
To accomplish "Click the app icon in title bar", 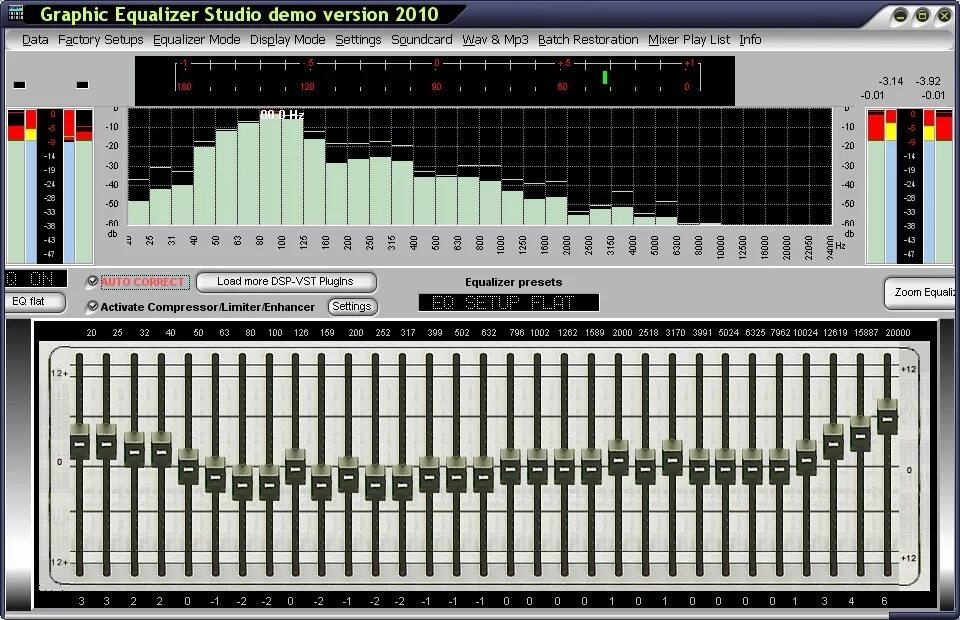I will pos(15,12).
